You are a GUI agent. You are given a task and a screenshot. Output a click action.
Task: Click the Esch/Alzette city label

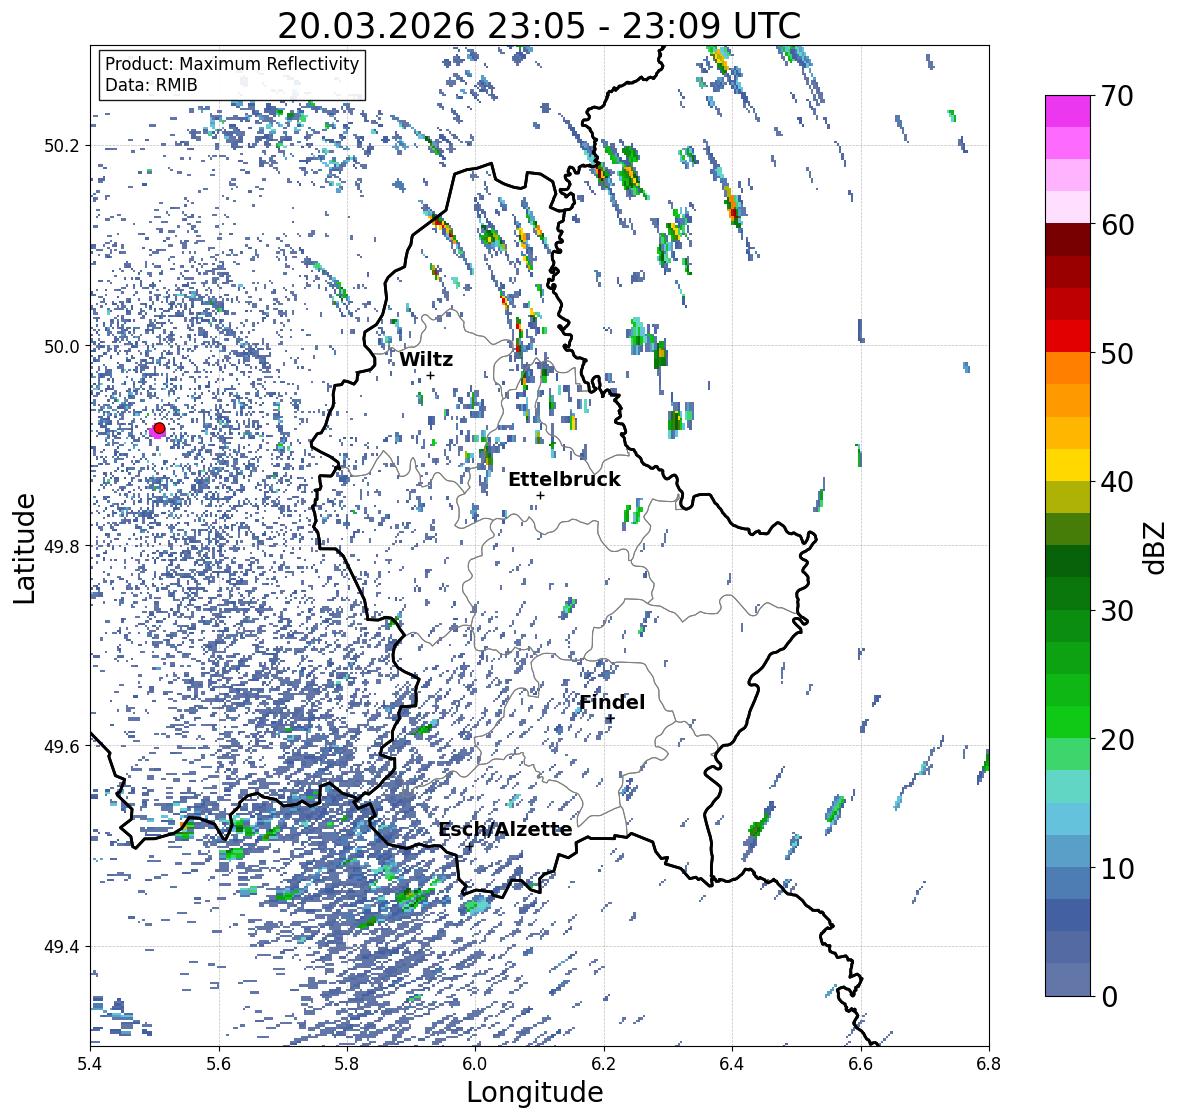[x=505, y=829]
